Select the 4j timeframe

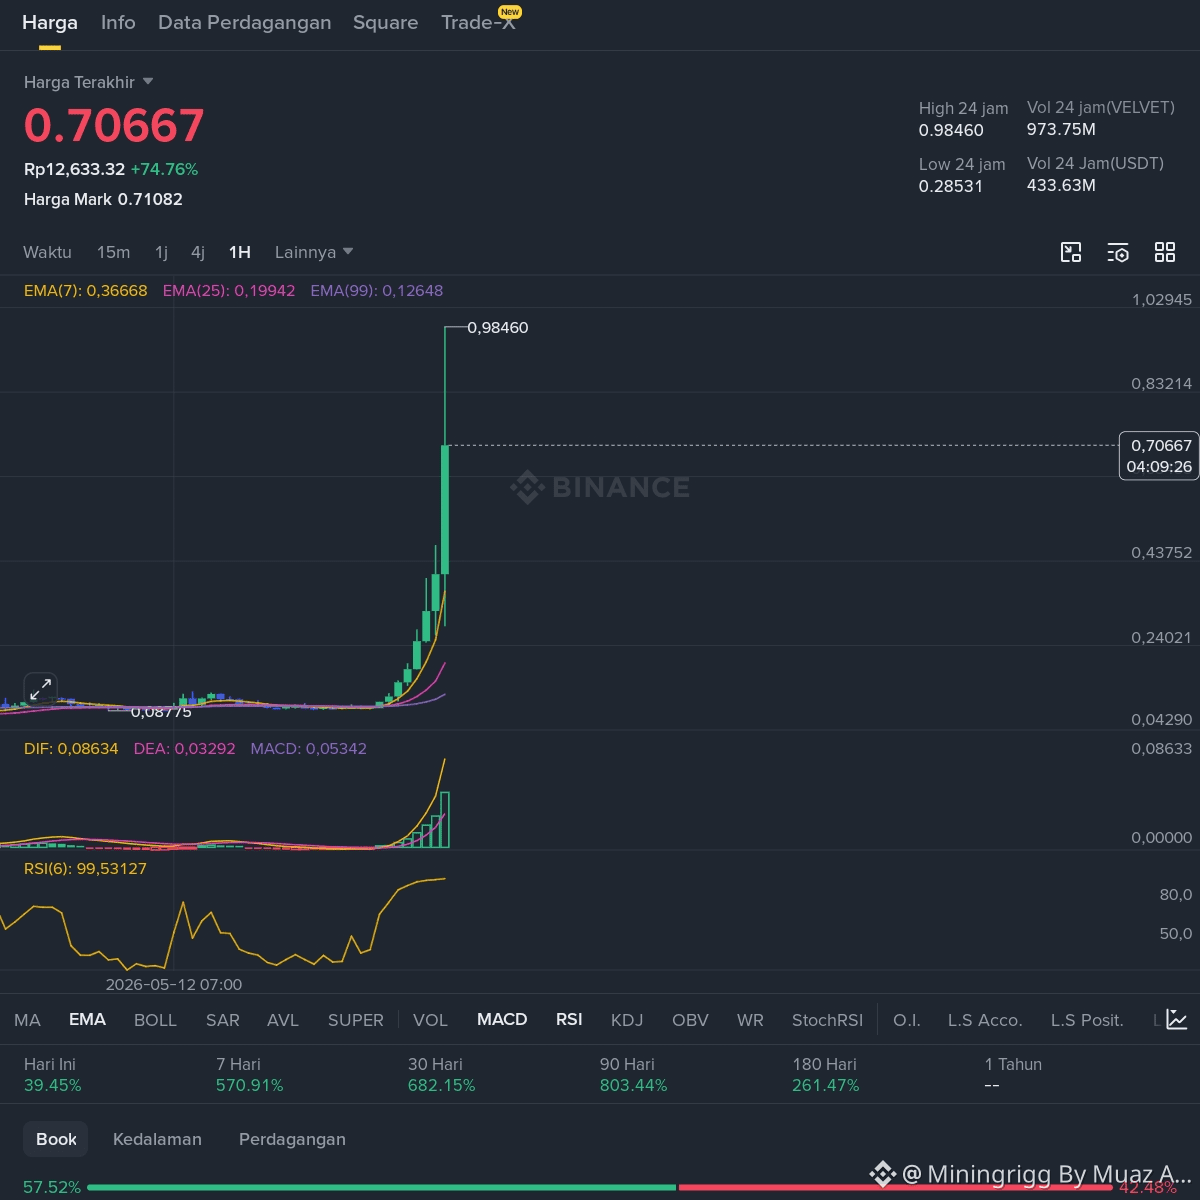(x=198, y=252)
